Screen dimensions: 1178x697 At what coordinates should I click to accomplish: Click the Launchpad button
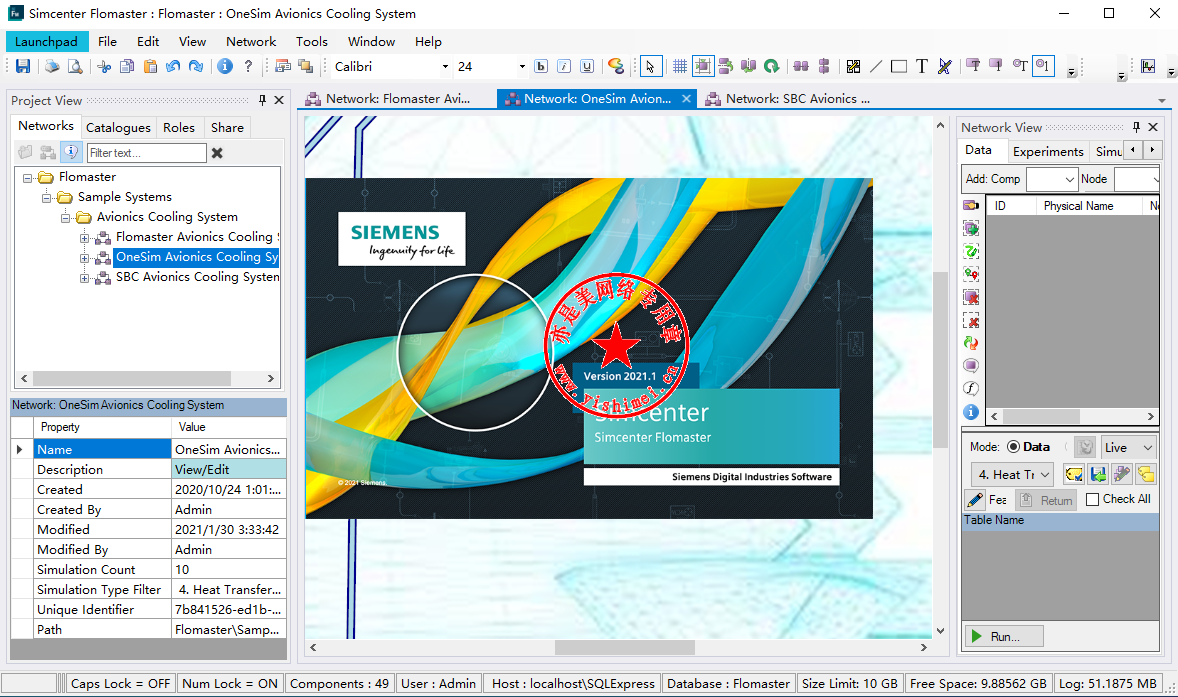(x=47, y=42)
